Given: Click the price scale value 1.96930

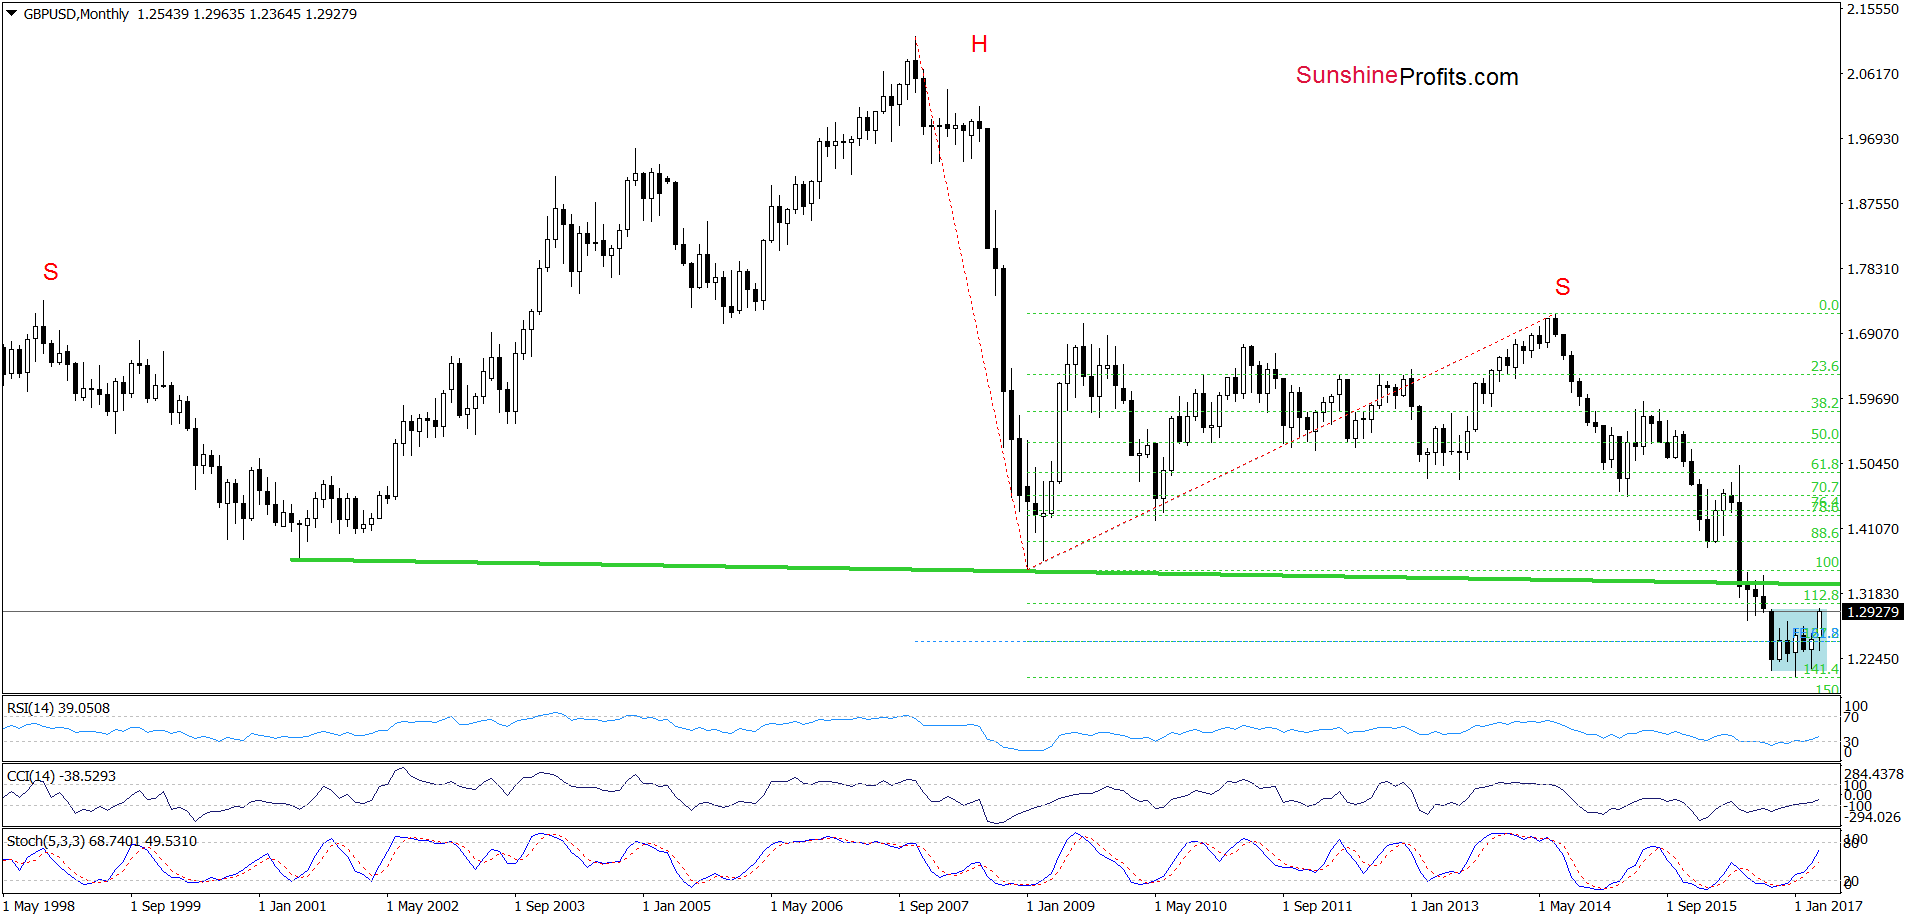Looking at the screenshot, I should click(1872, 139).
